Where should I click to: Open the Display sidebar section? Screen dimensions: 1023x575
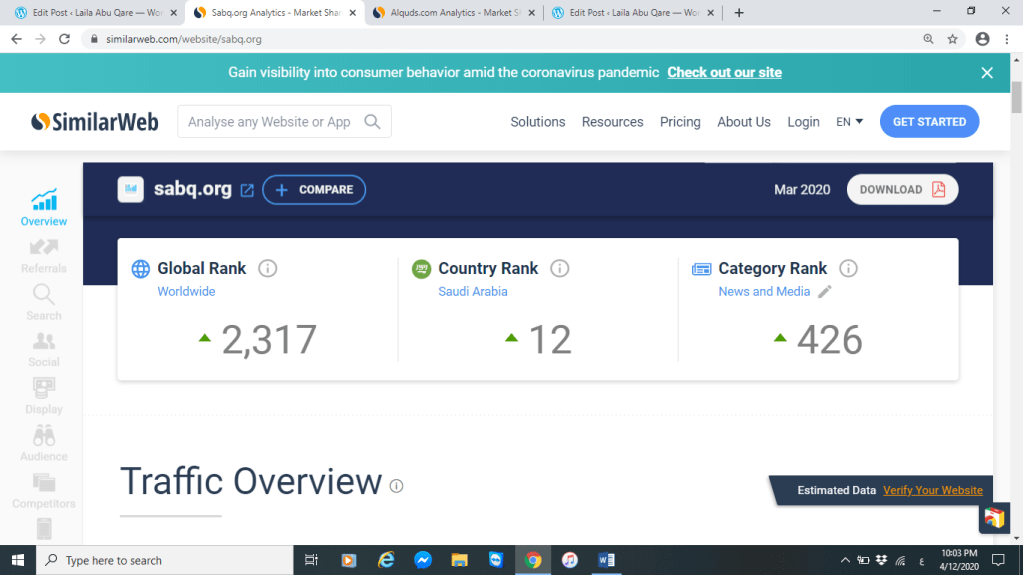tap(44, 395)
